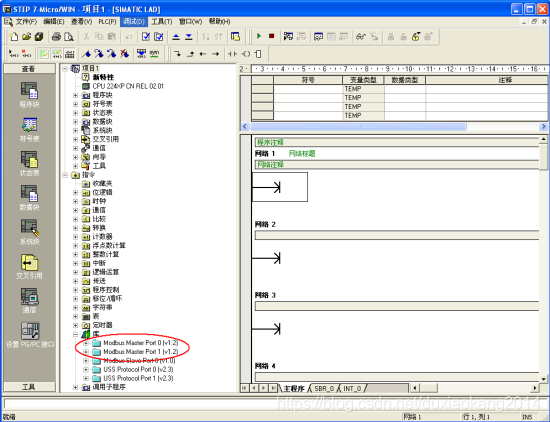The image size is (550, 422).
Task: Click the Line right ladder icon
Action: point(215,54)
